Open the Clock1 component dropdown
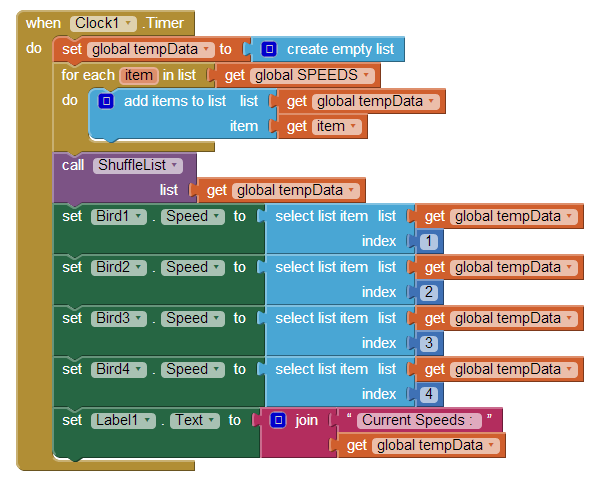The height and width of the screenshot is (487, 602). pyautogui.click(x=103, y=23)
